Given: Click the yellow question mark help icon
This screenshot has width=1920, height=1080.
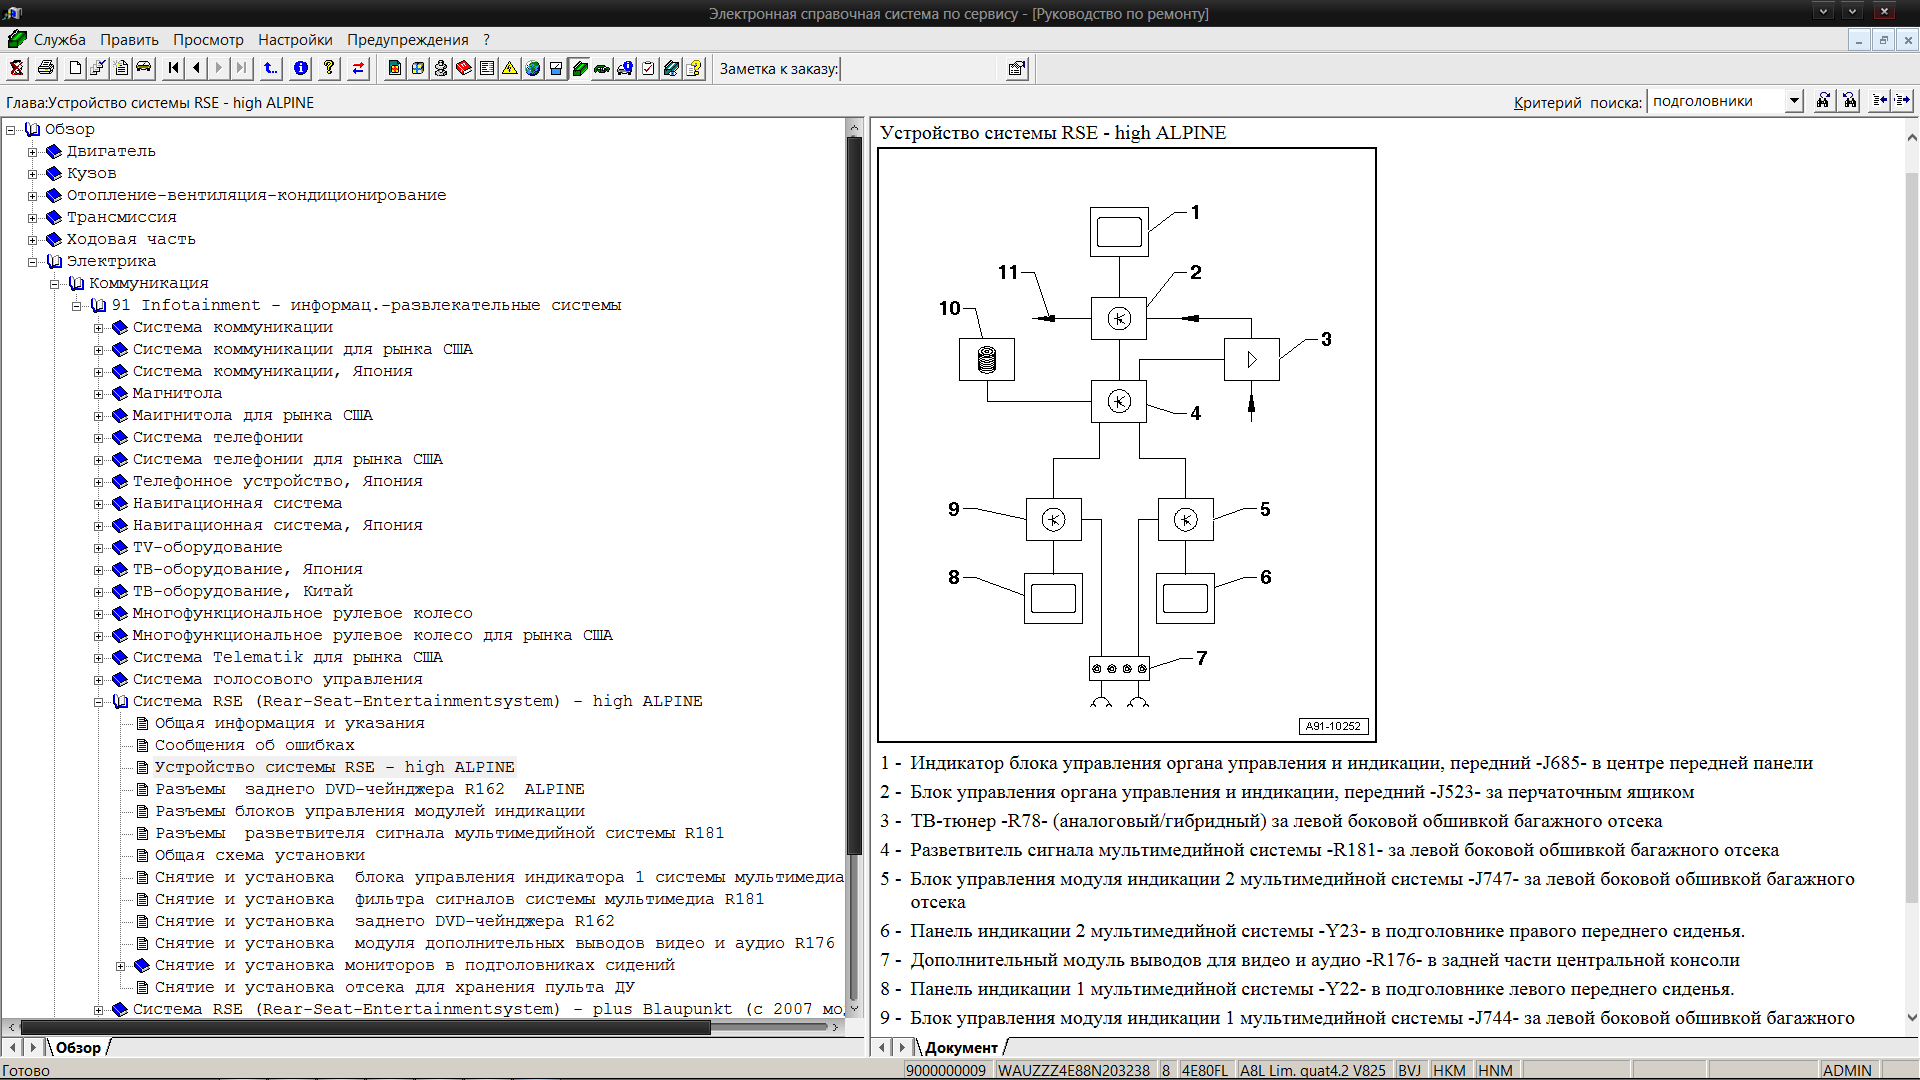Looking at the screenshot, I should click(329, 69).
